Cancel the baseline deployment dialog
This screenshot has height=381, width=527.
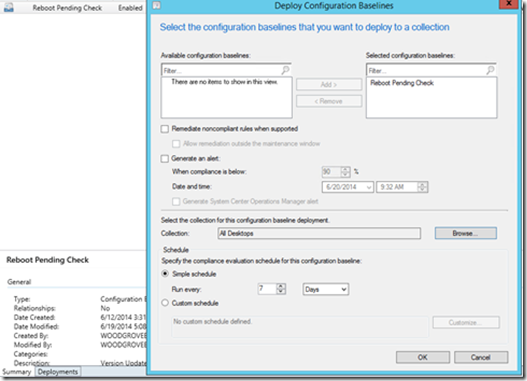coord(481,357)
